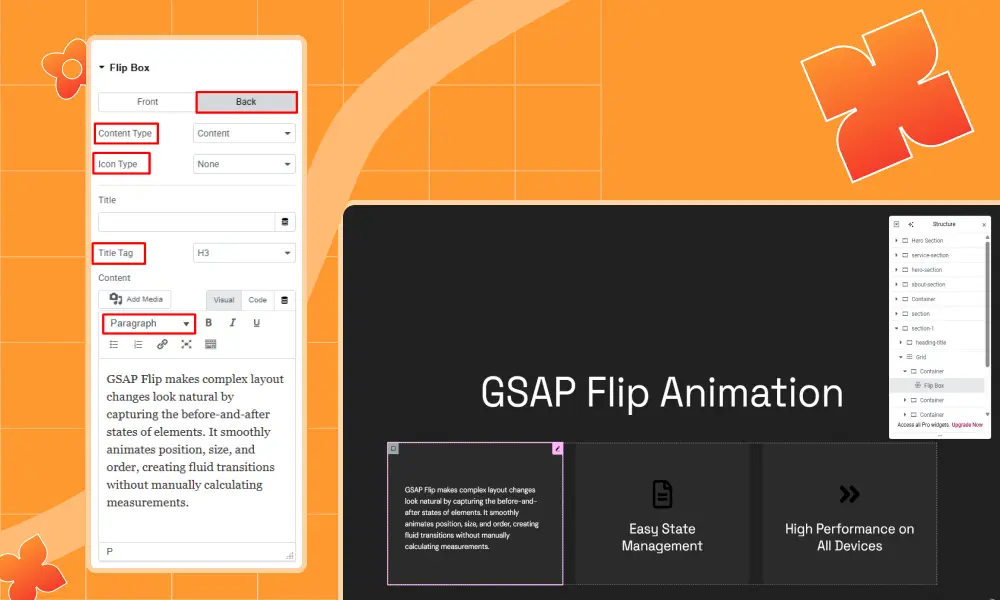Click the toolbar toggle keyboard icon
1000x600 pixels.
[211, 344]
